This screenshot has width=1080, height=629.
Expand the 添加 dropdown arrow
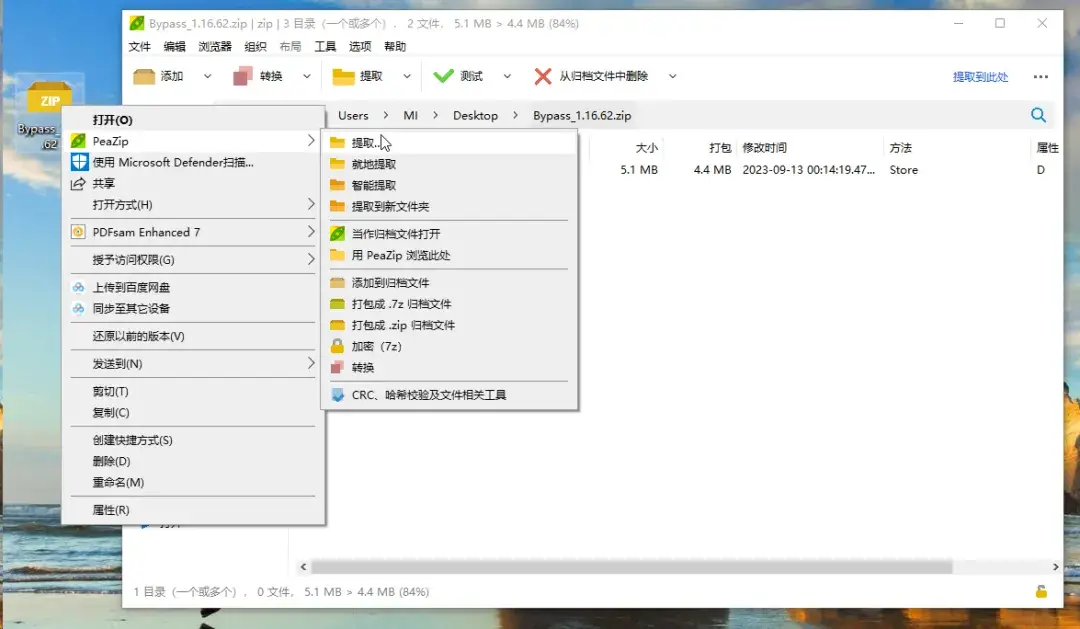pos(207,76)
